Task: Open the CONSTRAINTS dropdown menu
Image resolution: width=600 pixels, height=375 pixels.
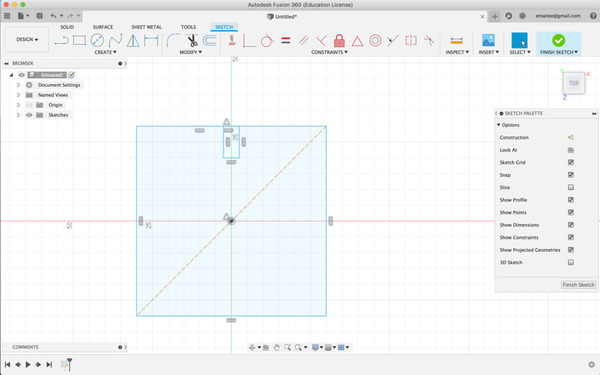Action: 329,52
